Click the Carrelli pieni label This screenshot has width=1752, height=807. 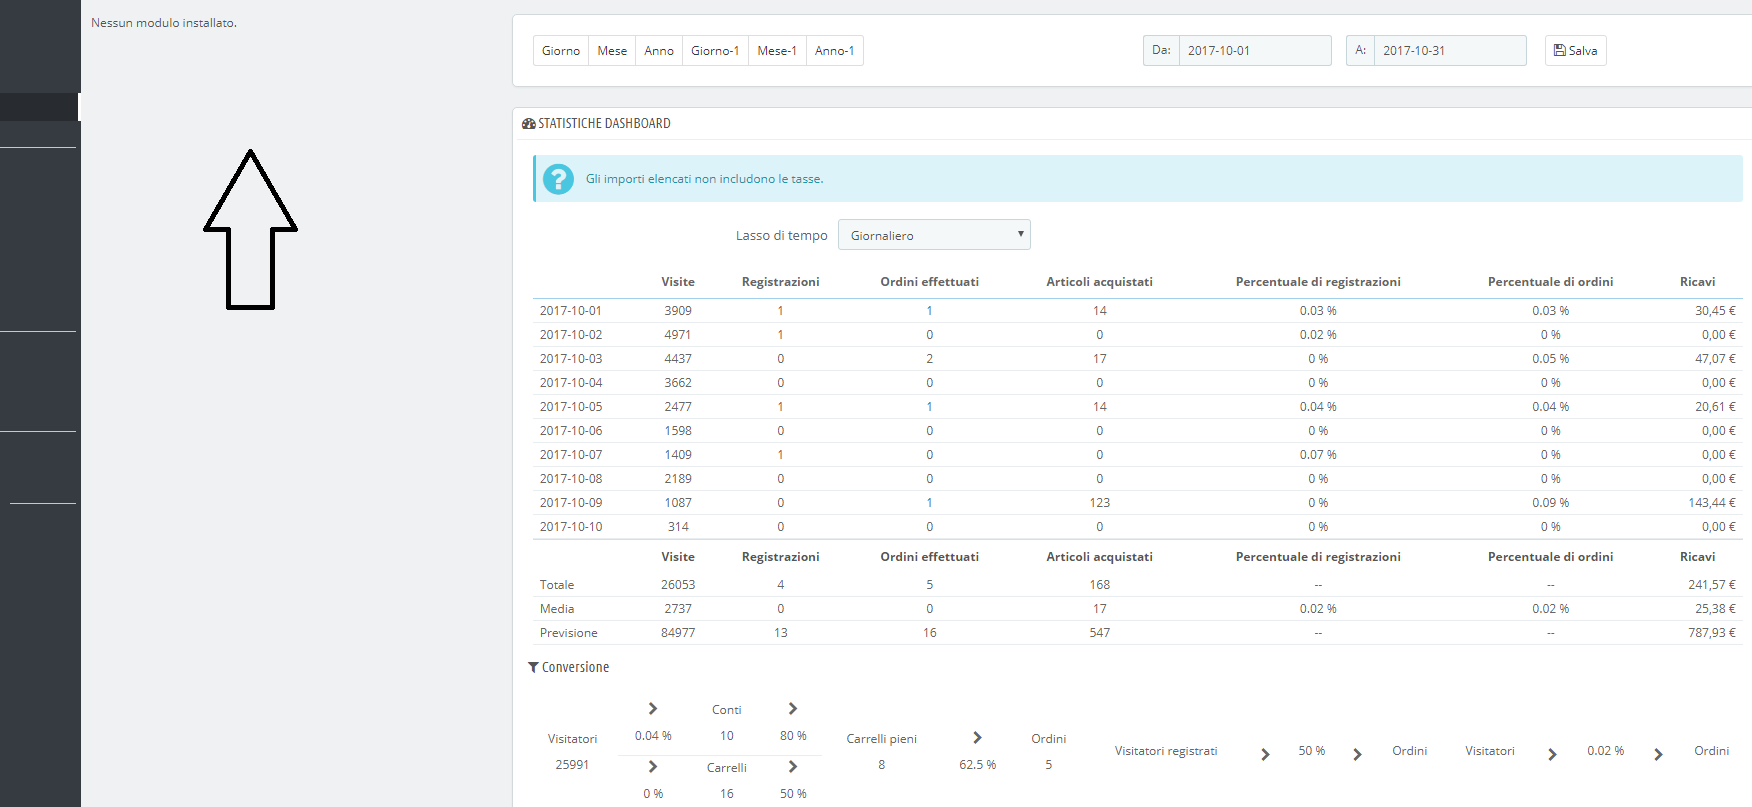click(882, 739)
